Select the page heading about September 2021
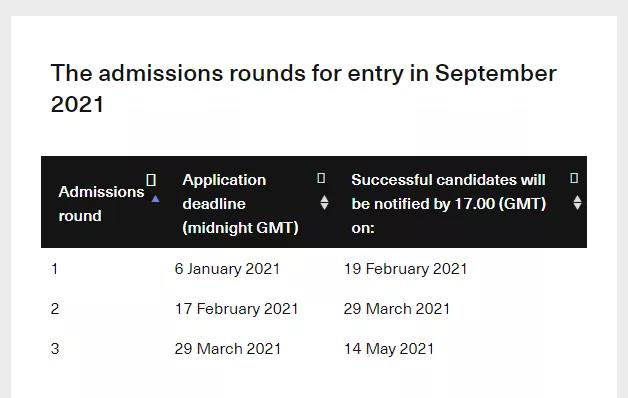The height and width of the screenshot is (398, 628). click(304, 88)
